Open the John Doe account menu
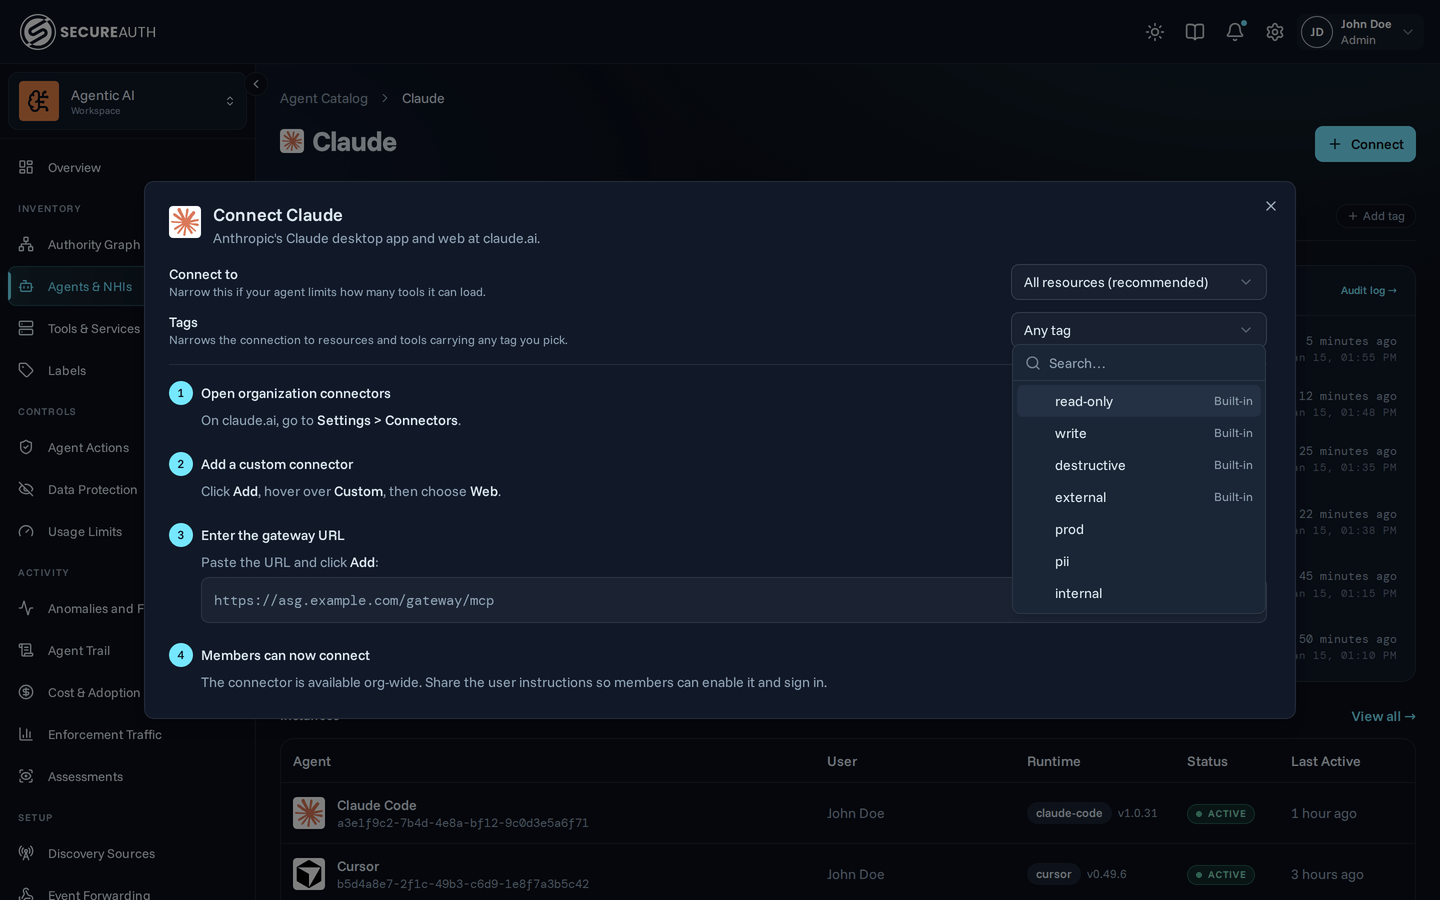The height and width of the screenshot is (900, 1440). coord(1360,32)
